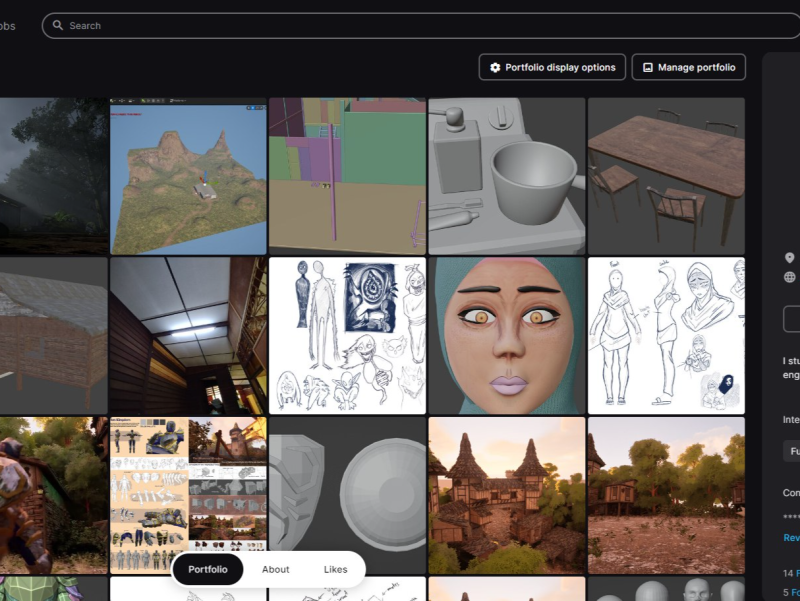
Task: Open the medieval house at sunset artwork
Action: [507, 495]
